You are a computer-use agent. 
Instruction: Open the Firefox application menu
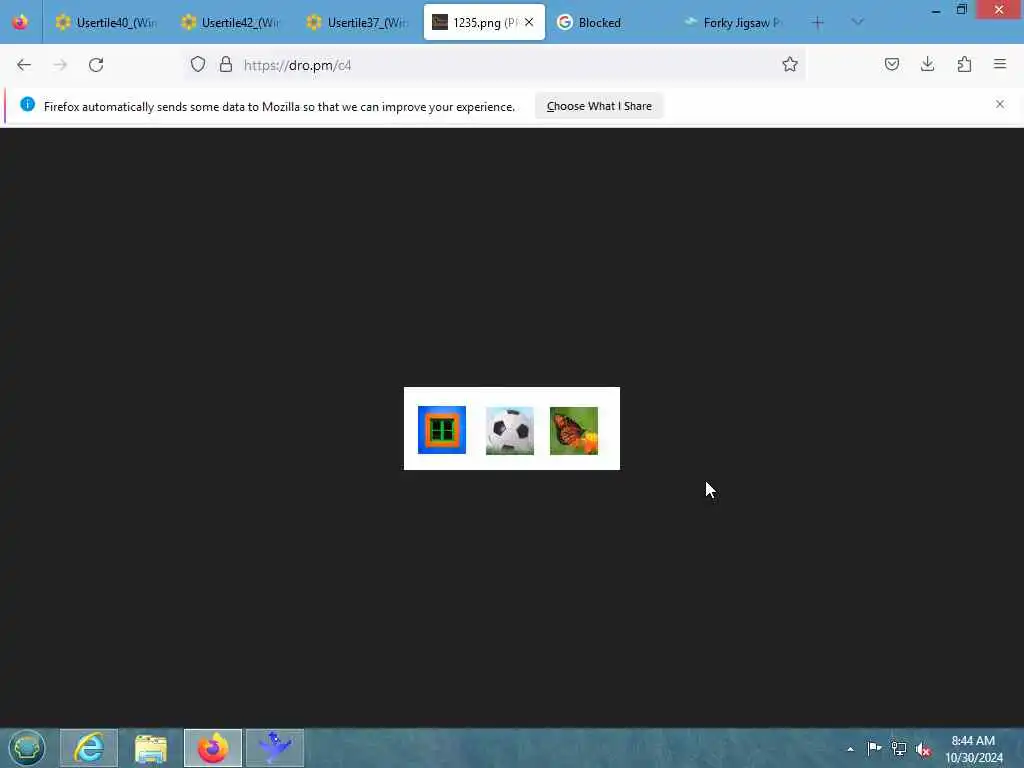pyautogui.click(x=1000, y=64)
